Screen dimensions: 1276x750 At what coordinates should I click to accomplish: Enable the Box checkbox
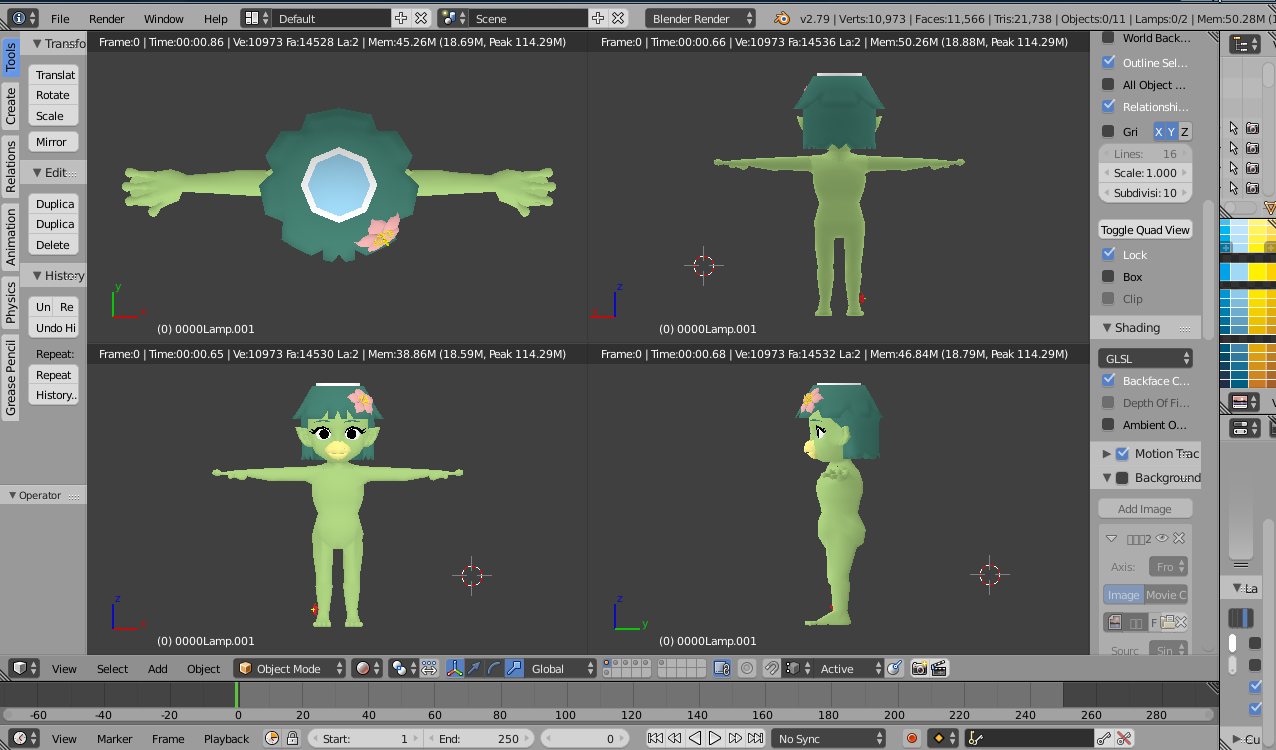point(1108,277)
